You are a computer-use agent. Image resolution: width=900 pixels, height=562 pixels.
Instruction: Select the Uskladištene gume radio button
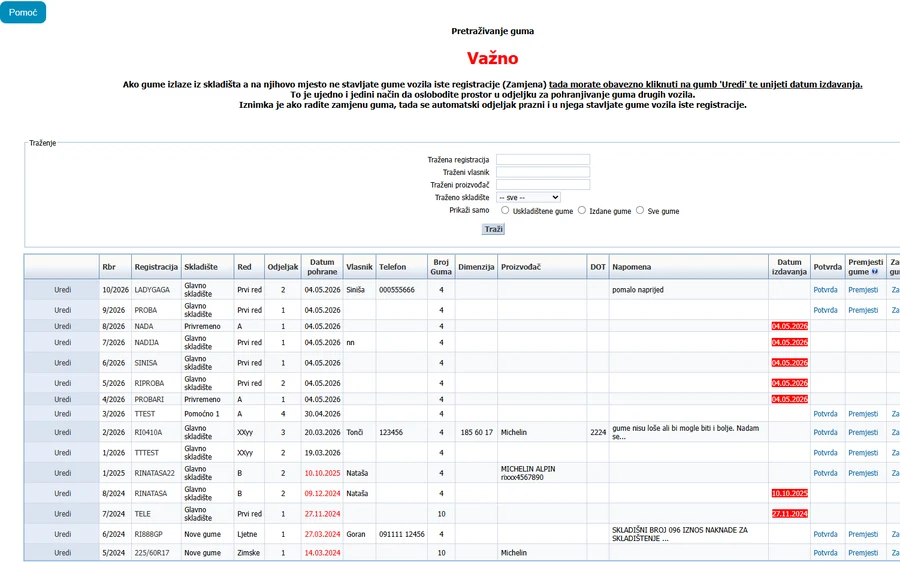pyautogui.click(x=505, y=210)
